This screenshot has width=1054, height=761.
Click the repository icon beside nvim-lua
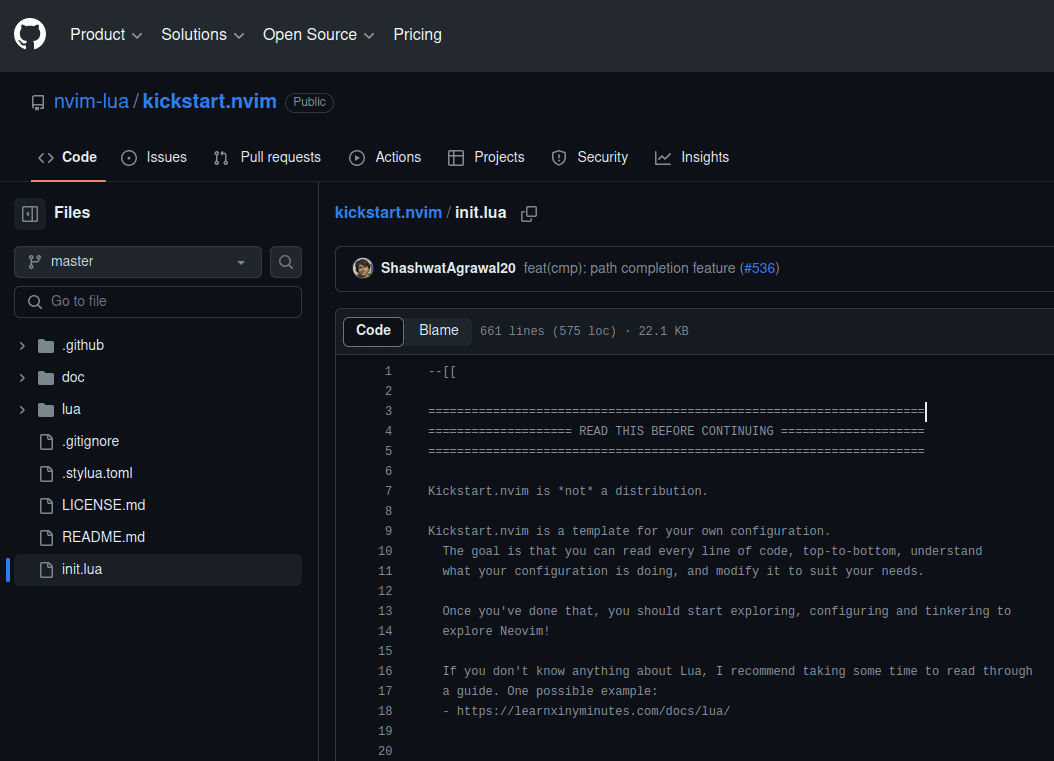click(x=38, y=102)
